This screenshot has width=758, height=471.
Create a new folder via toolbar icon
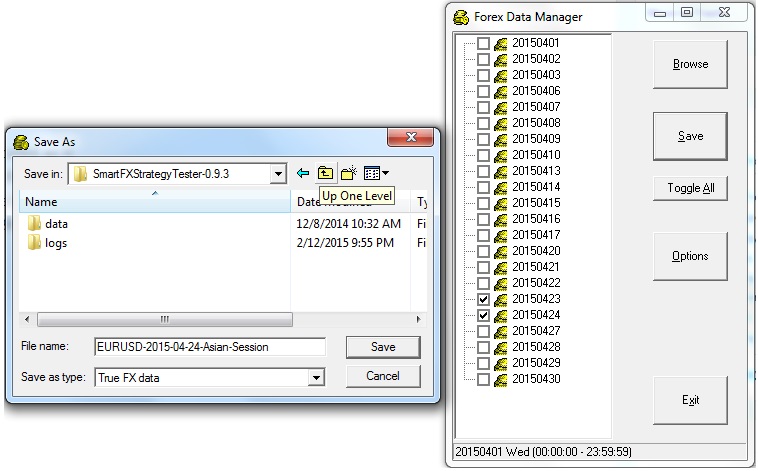pos(349,173)
